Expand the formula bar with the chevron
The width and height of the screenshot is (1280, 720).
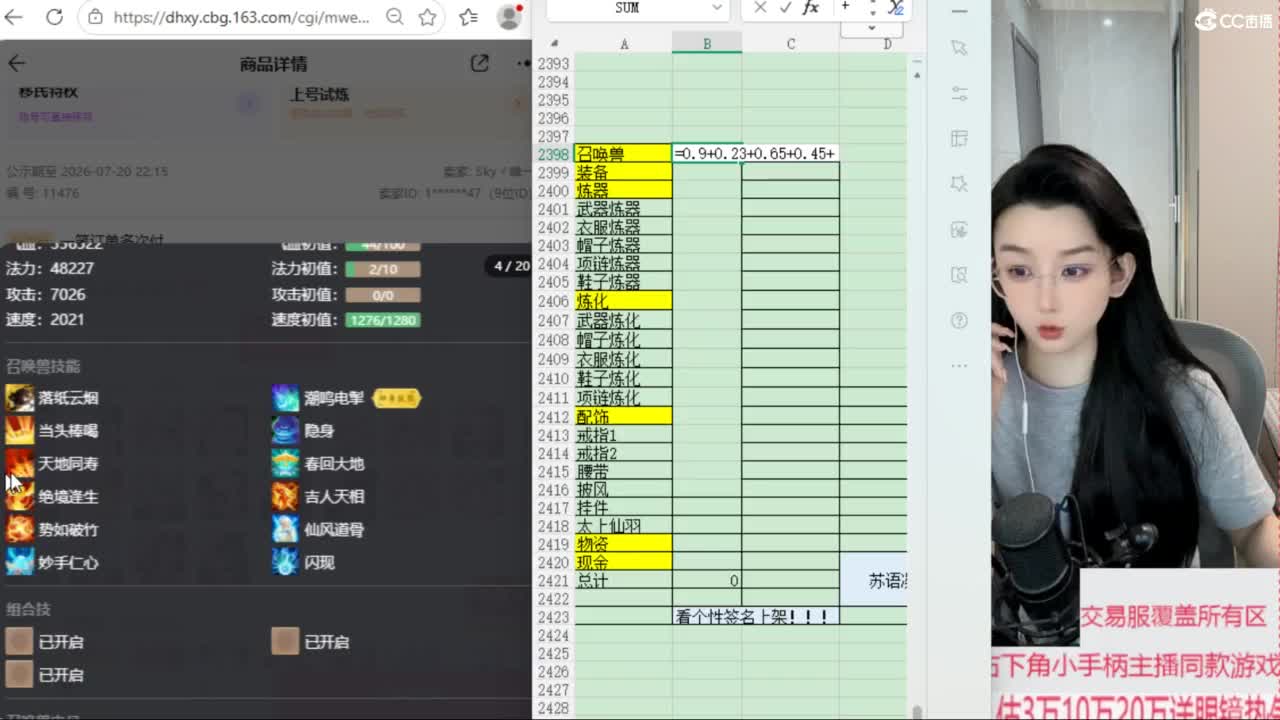(872, 28)
